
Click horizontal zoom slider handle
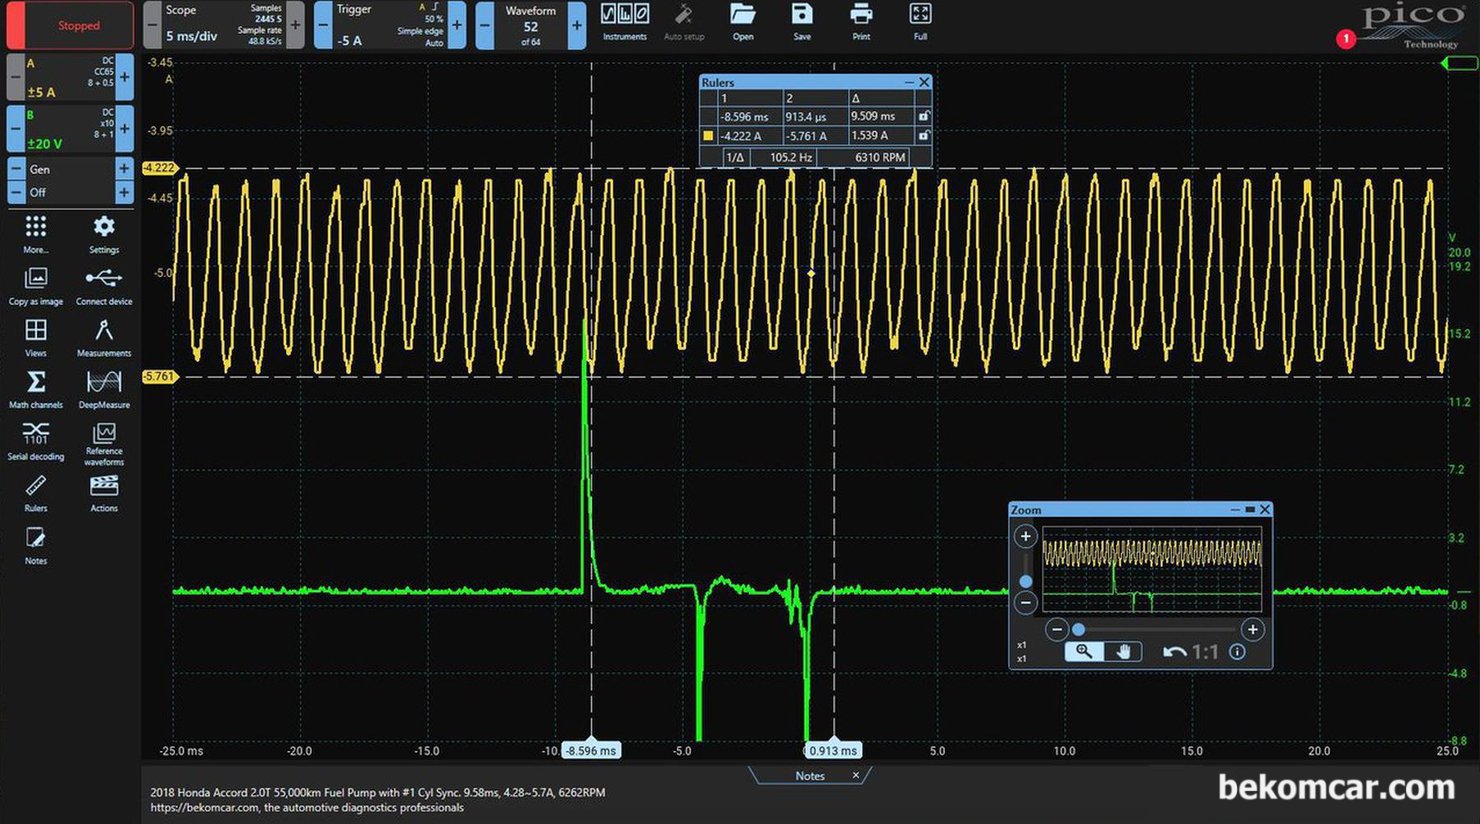1078,630
